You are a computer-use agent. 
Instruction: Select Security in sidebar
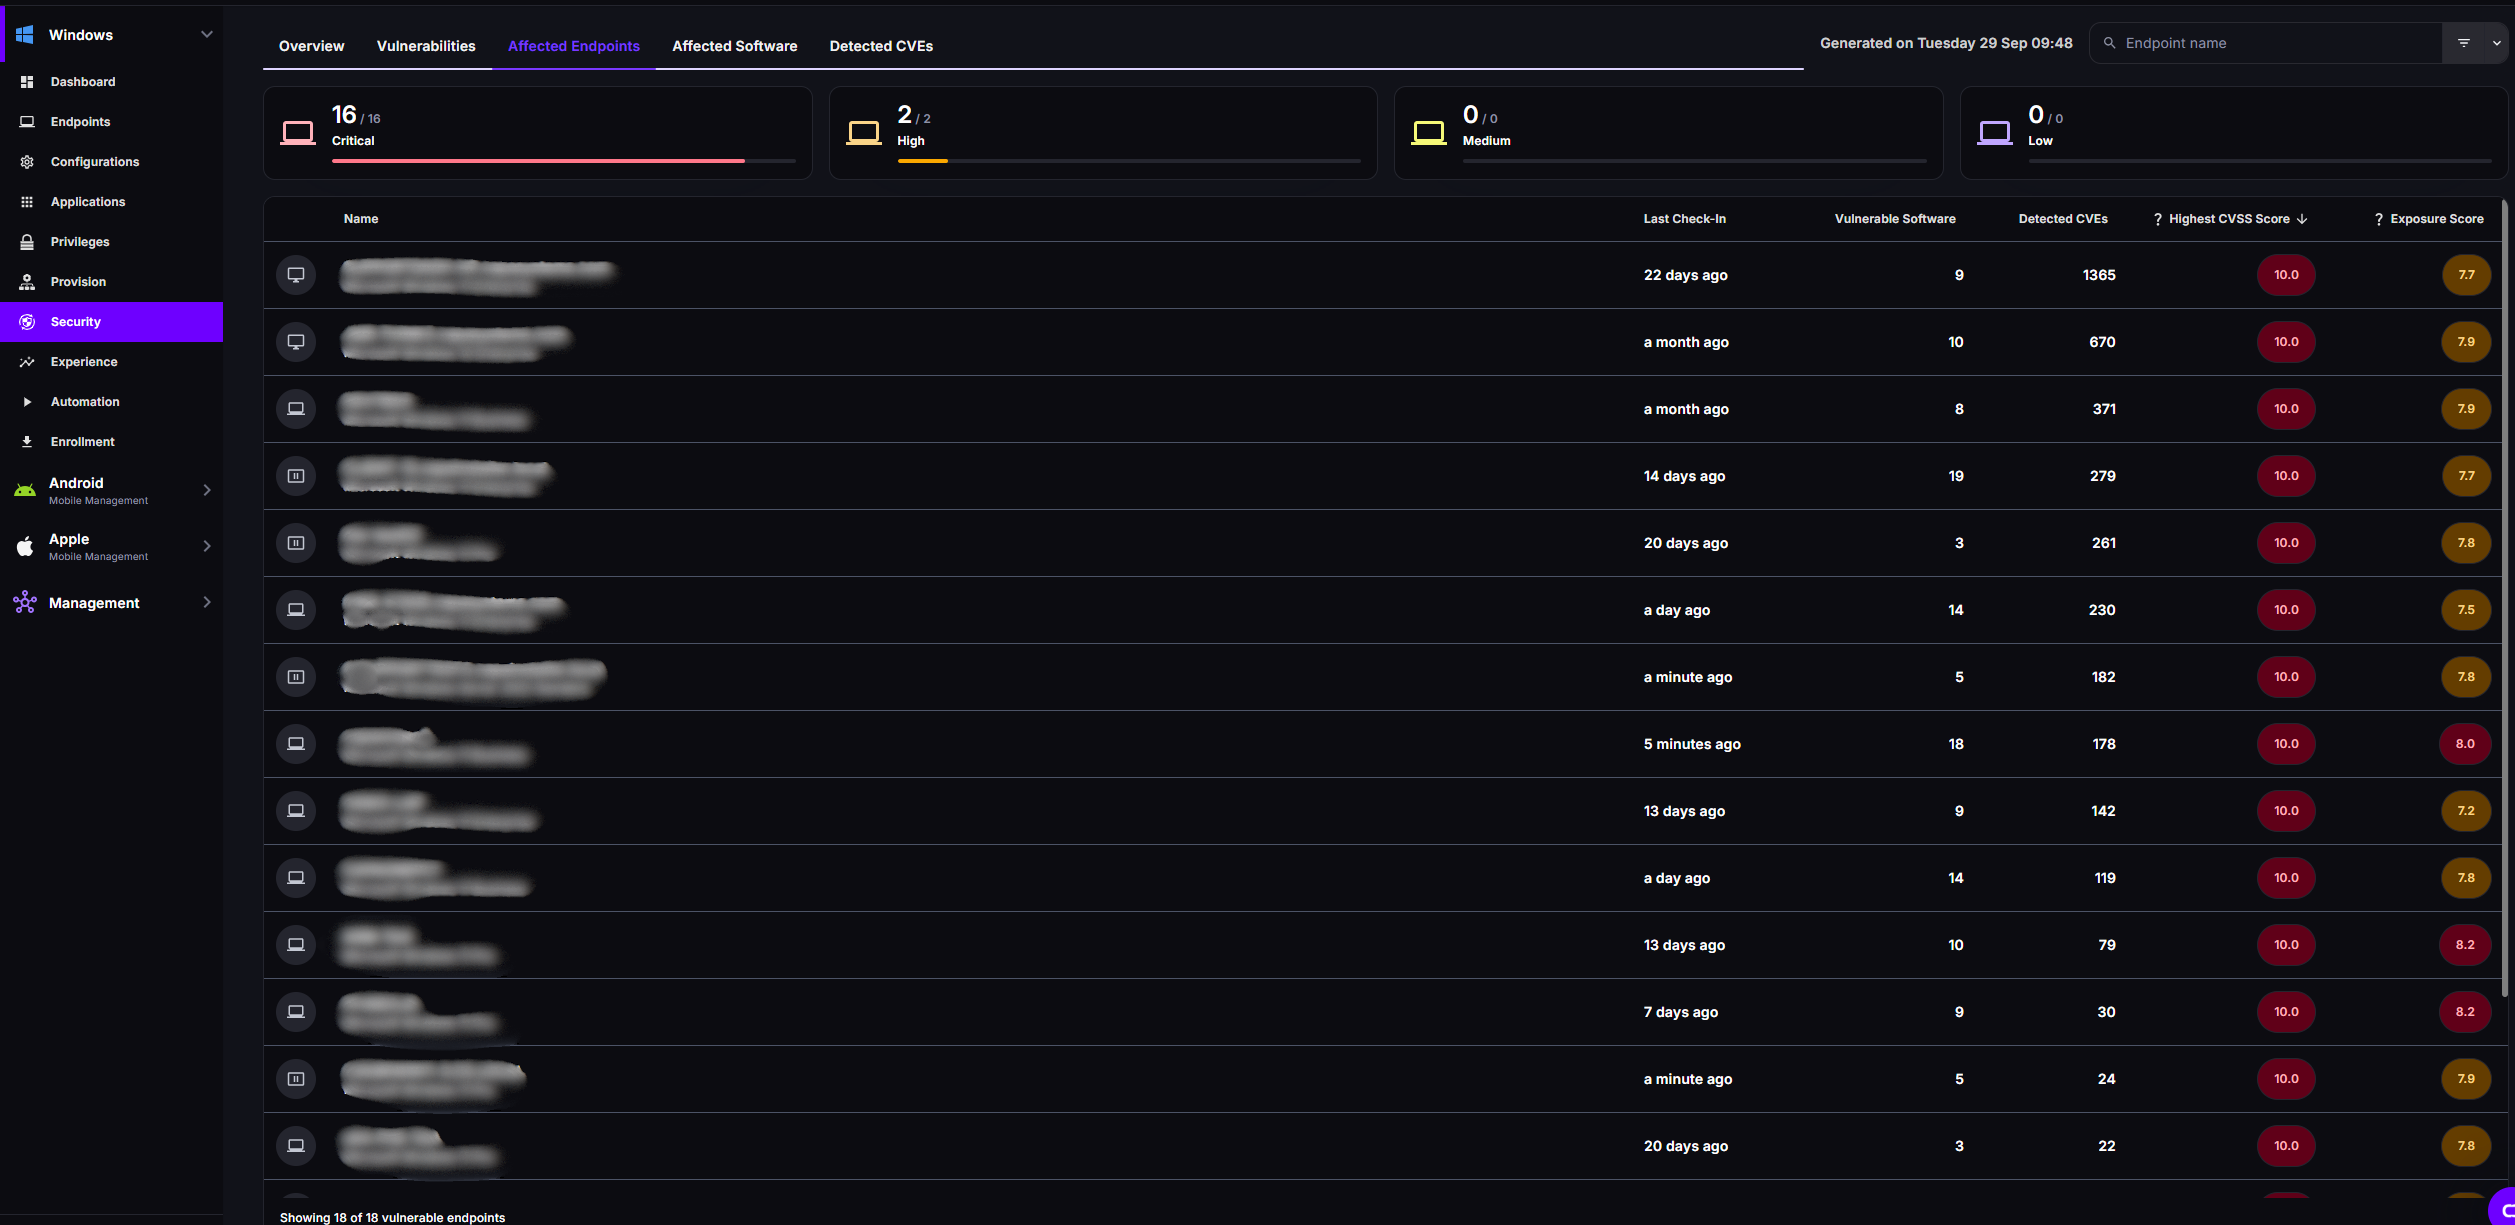coord(111,322)
